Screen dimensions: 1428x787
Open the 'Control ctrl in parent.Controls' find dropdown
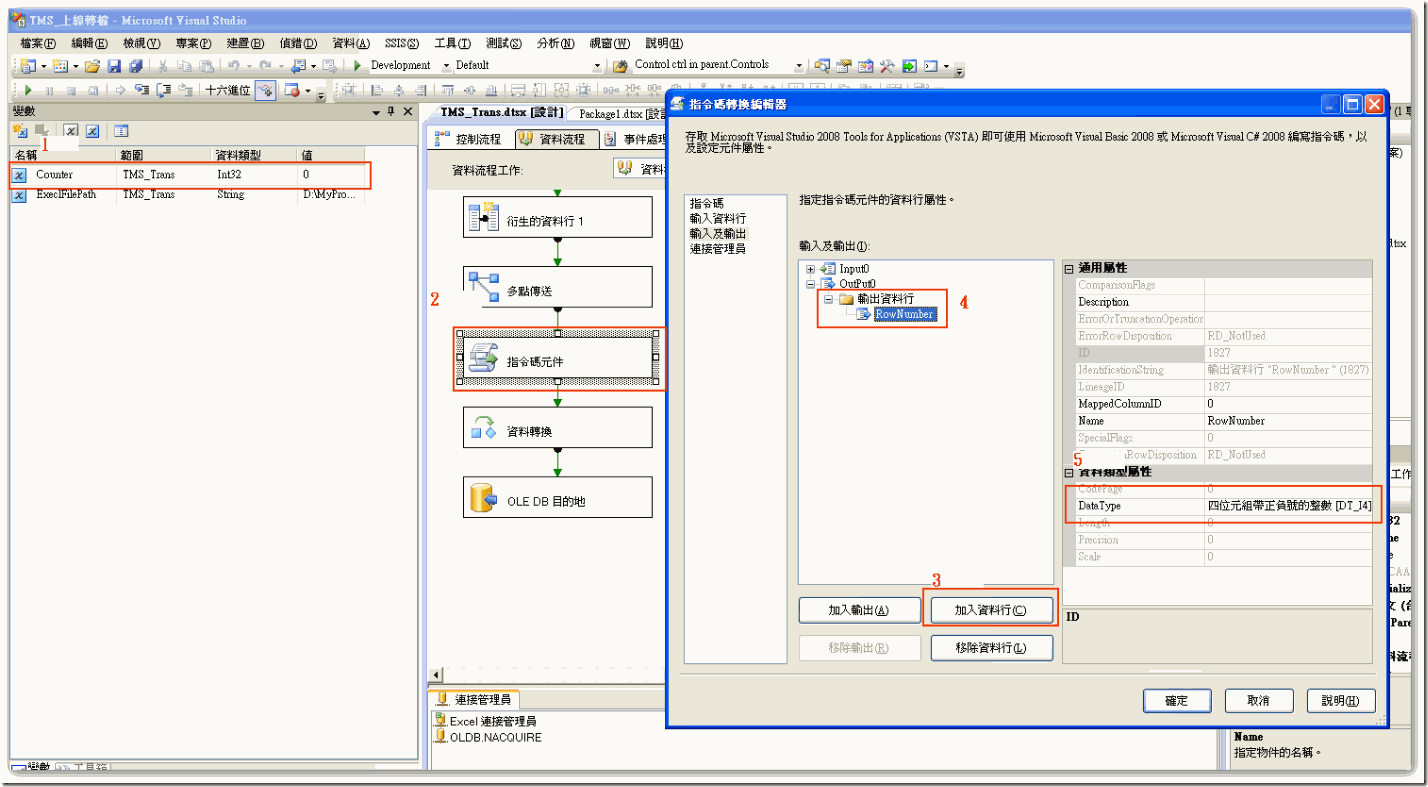[799, 66]
